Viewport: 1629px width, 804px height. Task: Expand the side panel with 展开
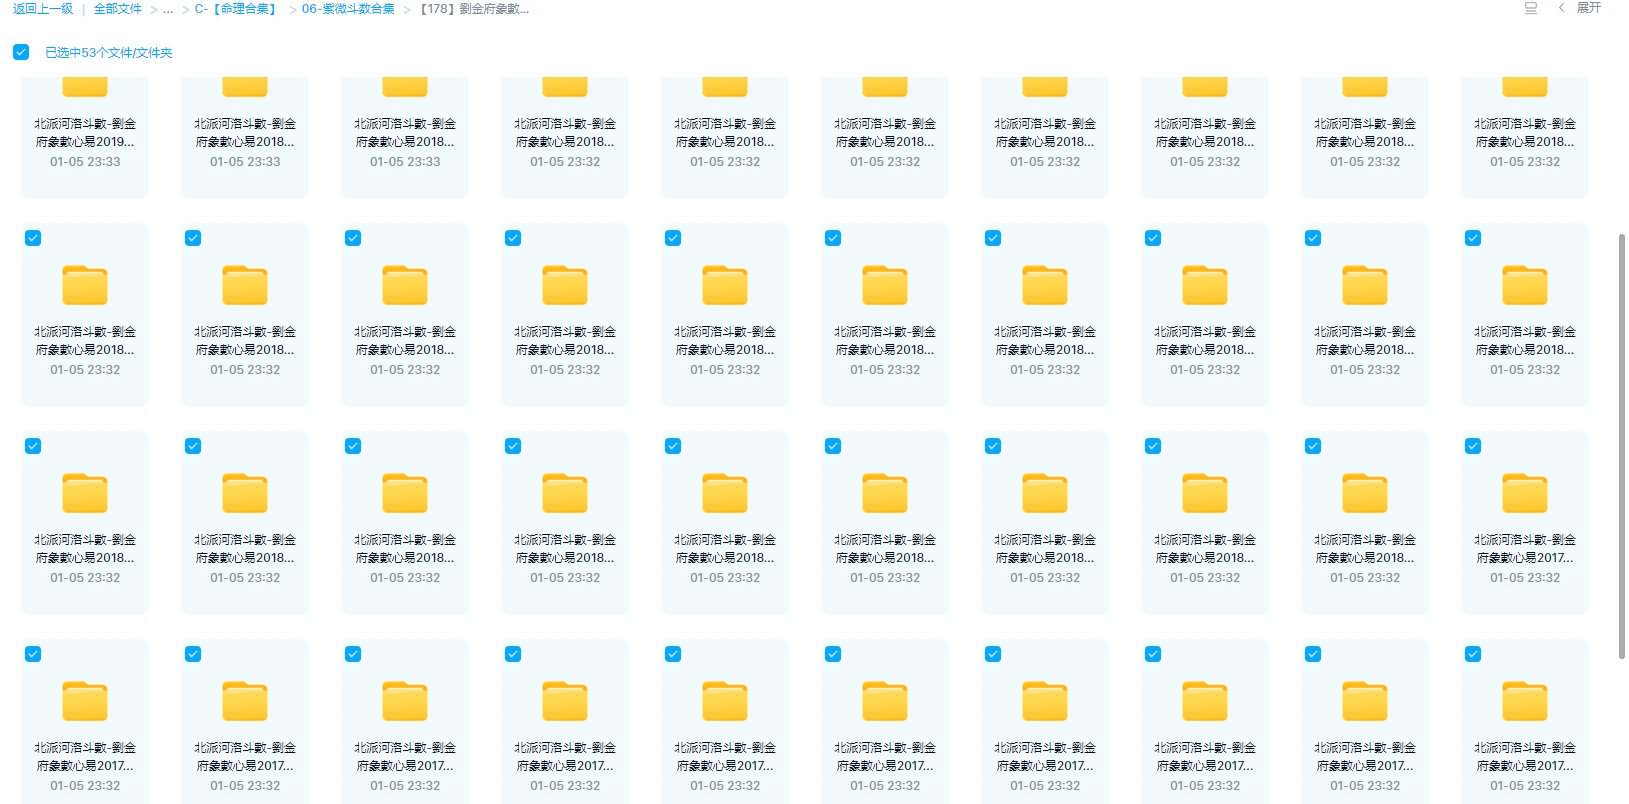click(x=1588, y=8)
